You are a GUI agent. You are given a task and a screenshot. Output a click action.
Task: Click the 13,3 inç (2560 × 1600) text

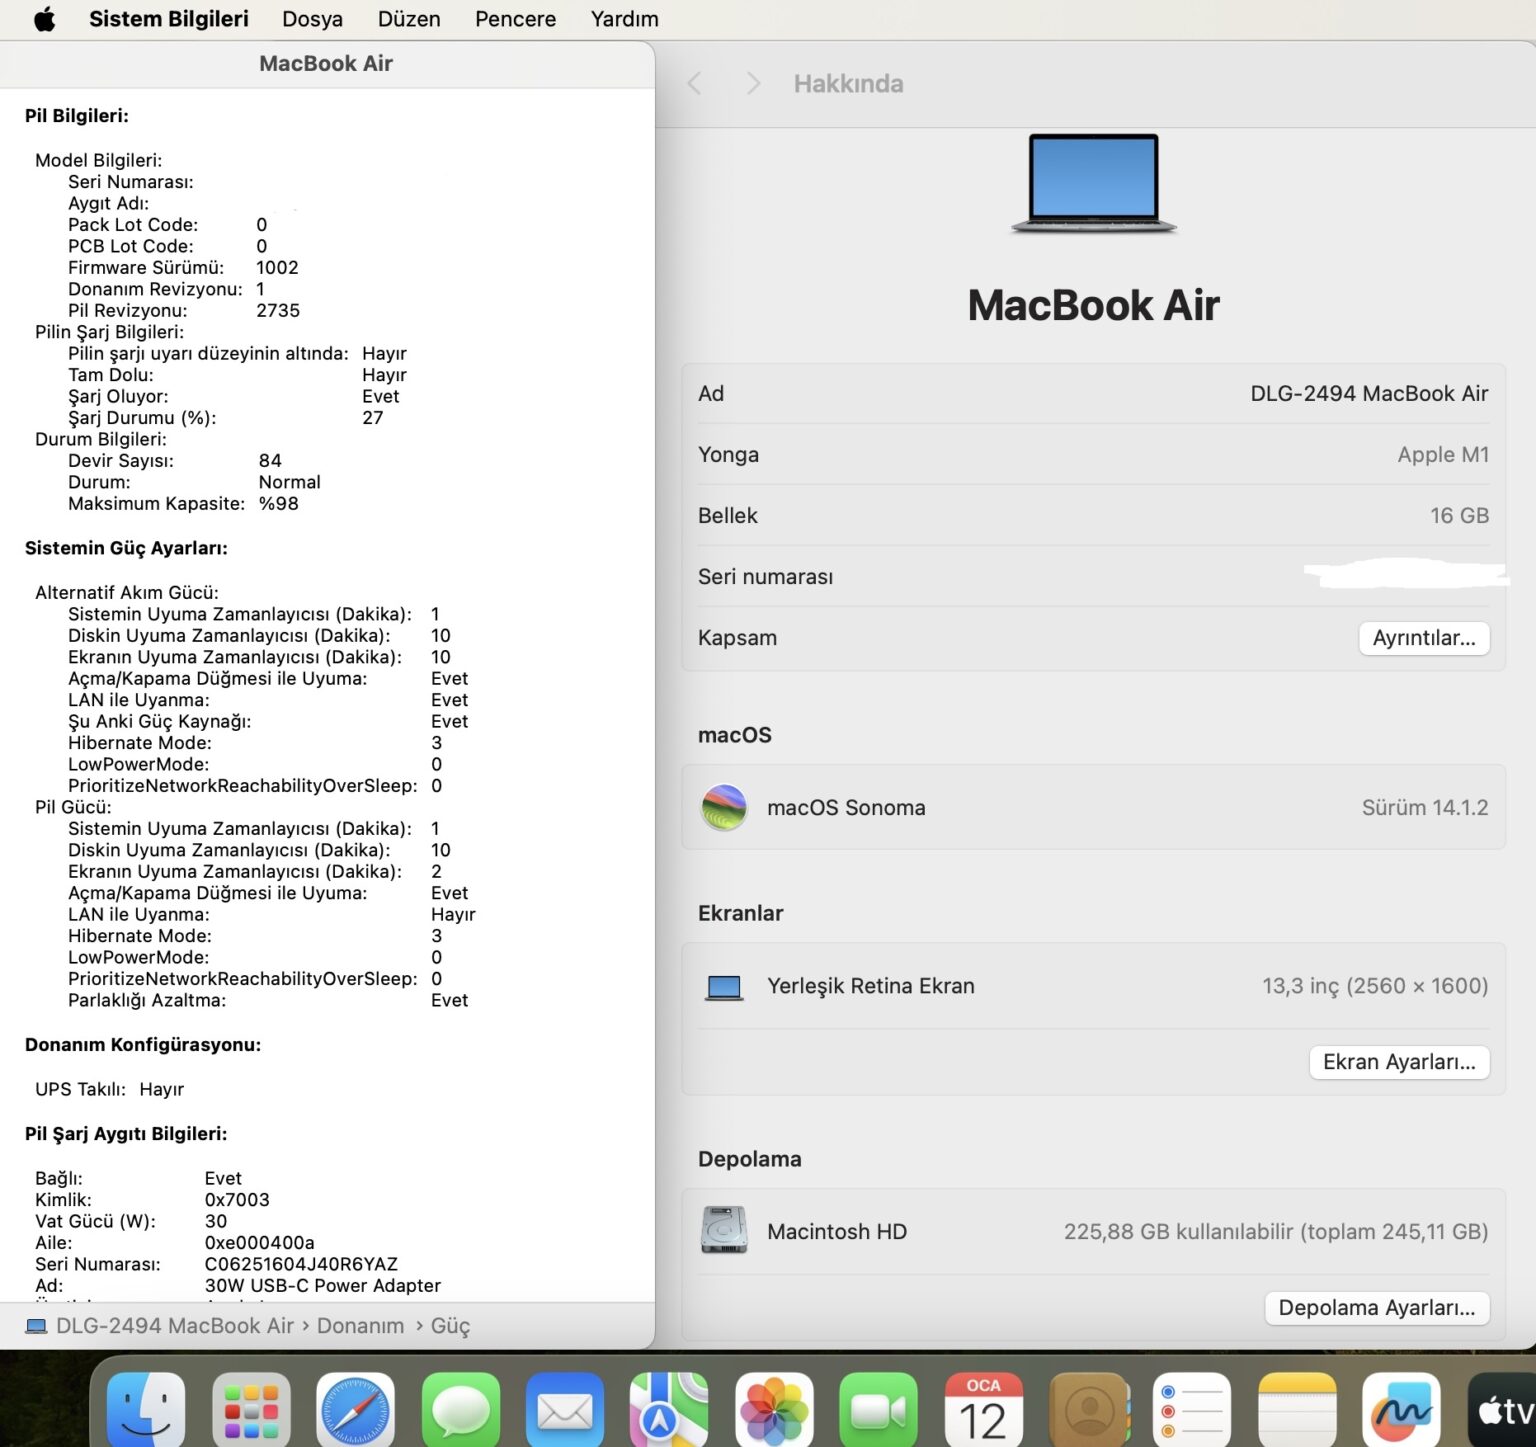tap(1375, 986)
